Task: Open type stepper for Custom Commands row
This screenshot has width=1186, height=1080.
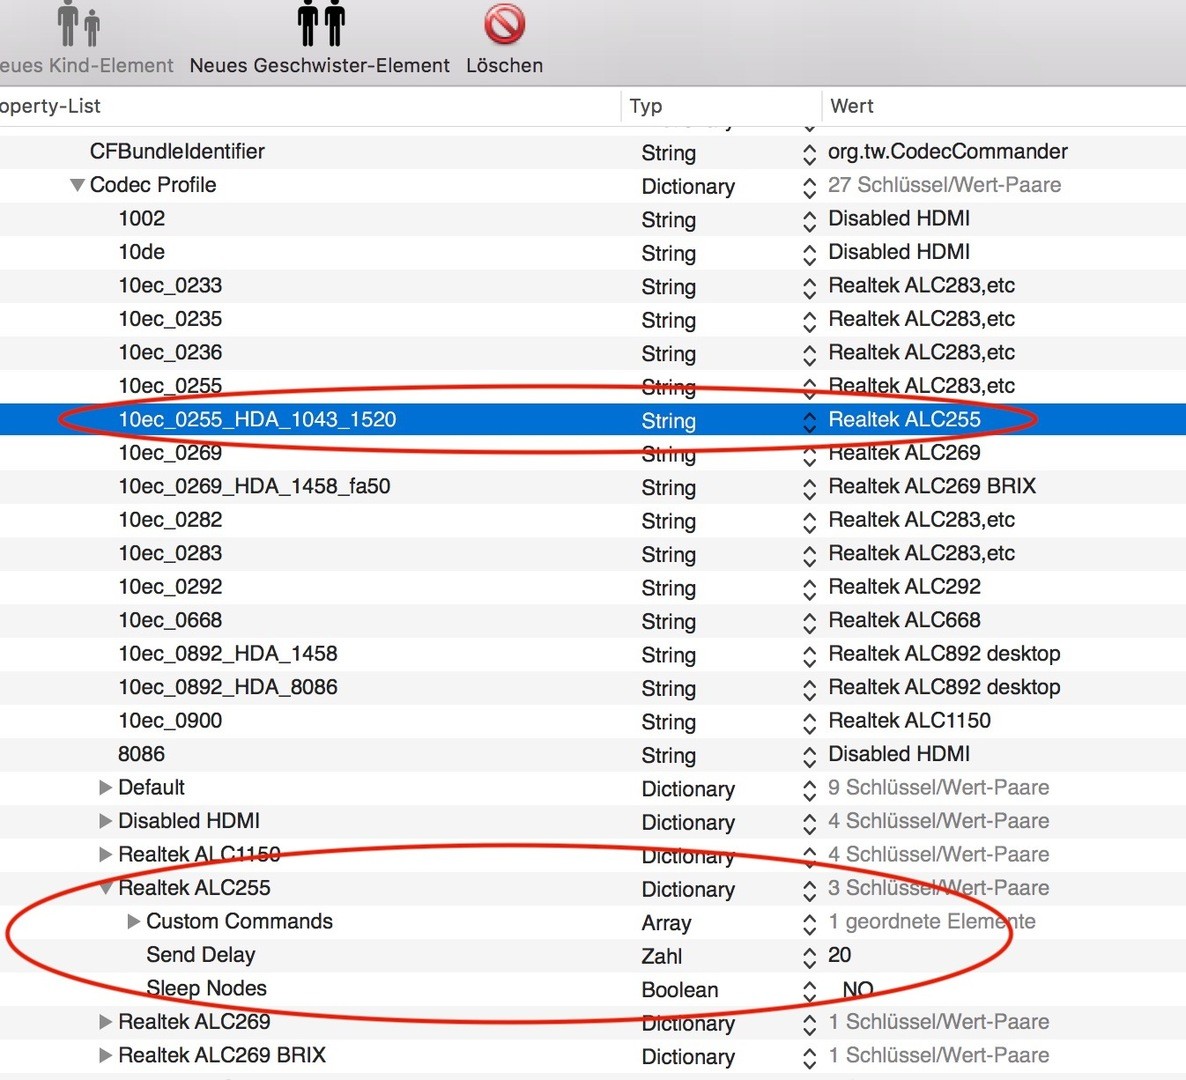Action: coord(809,924)
